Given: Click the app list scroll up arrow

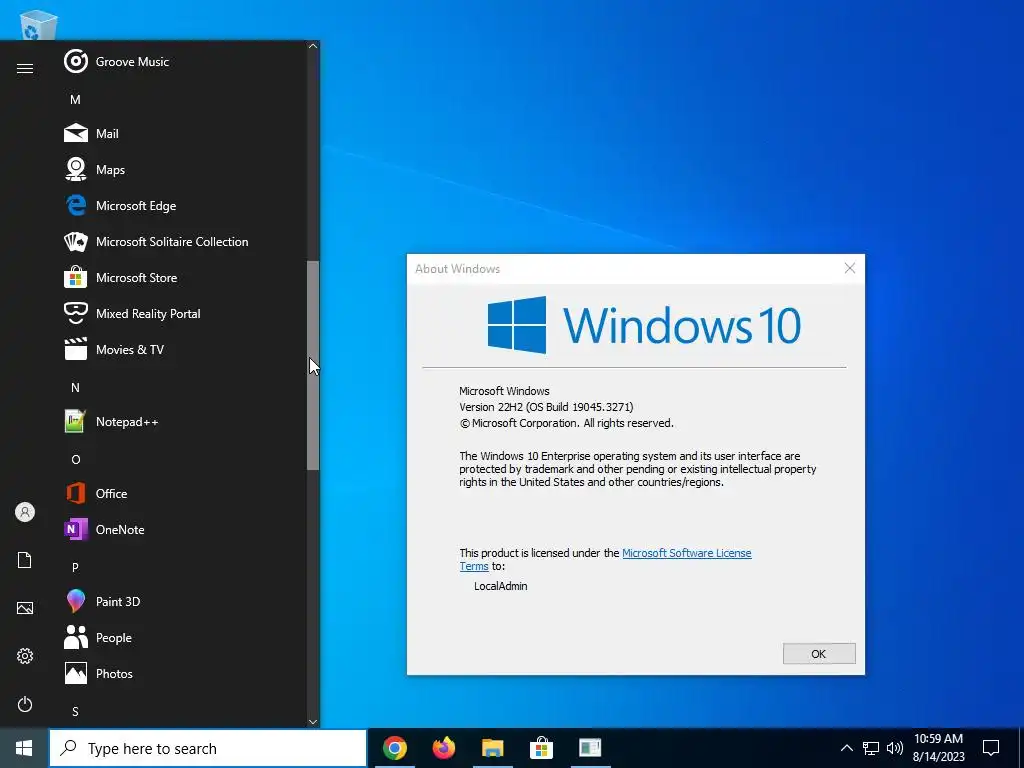Looking at the screenshot, I should click(313, 46).
